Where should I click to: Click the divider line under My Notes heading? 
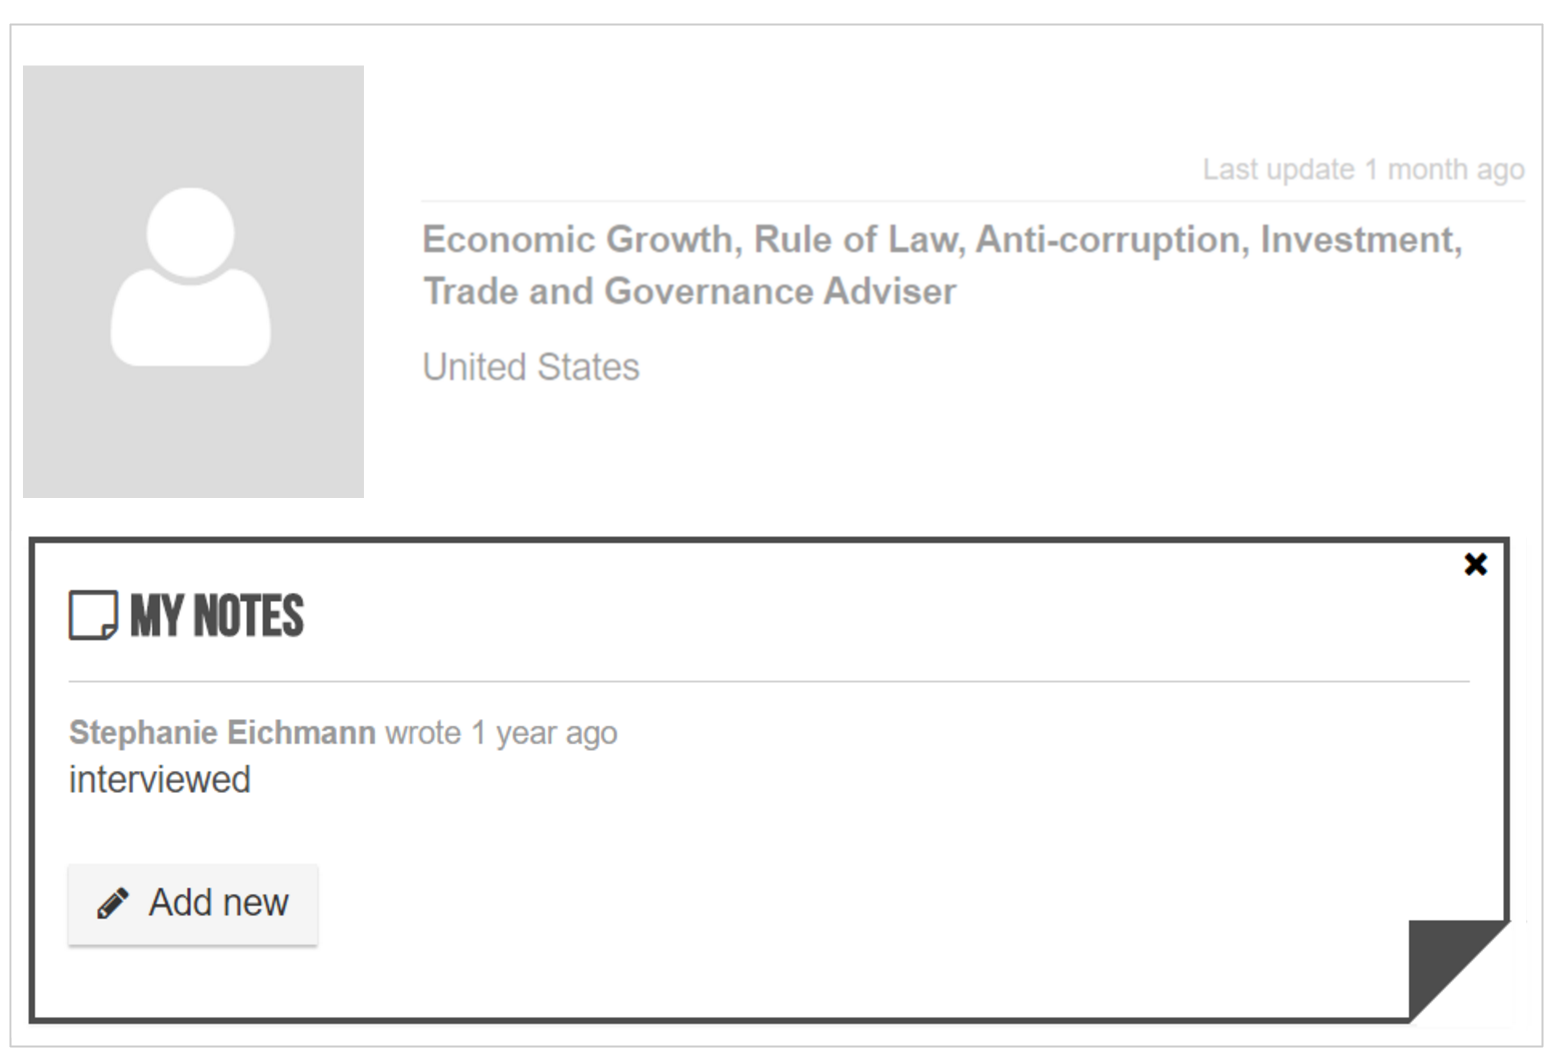coord(769,682)
